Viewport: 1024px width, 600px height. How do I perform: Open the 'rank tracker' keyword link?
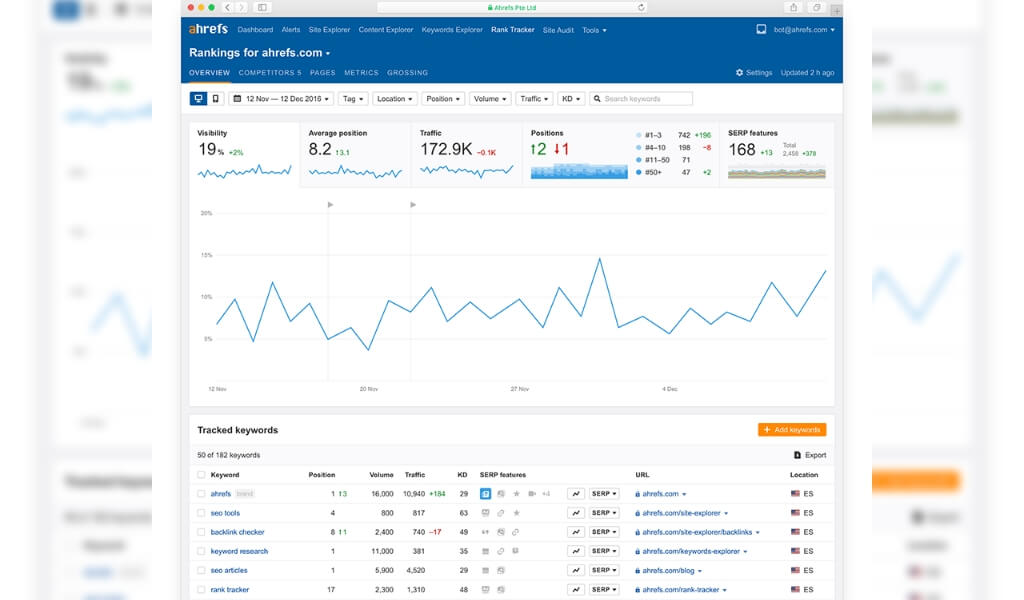pyautogui.click(x=230, y=590)
